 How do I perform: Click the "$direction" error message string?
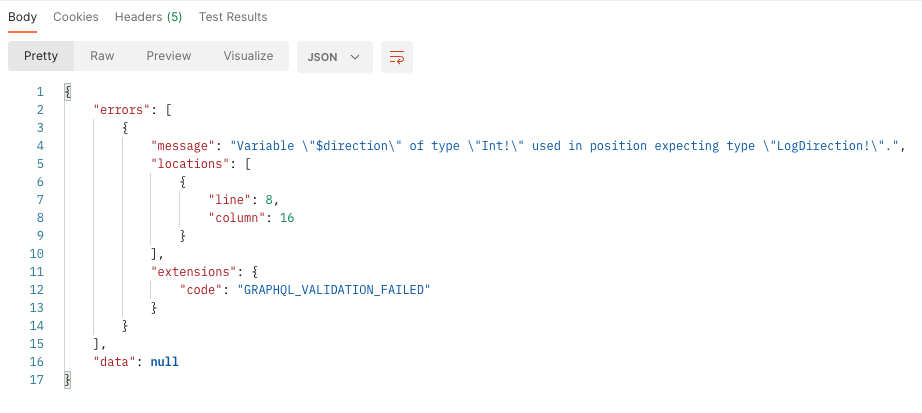click(x=566, y=145)
